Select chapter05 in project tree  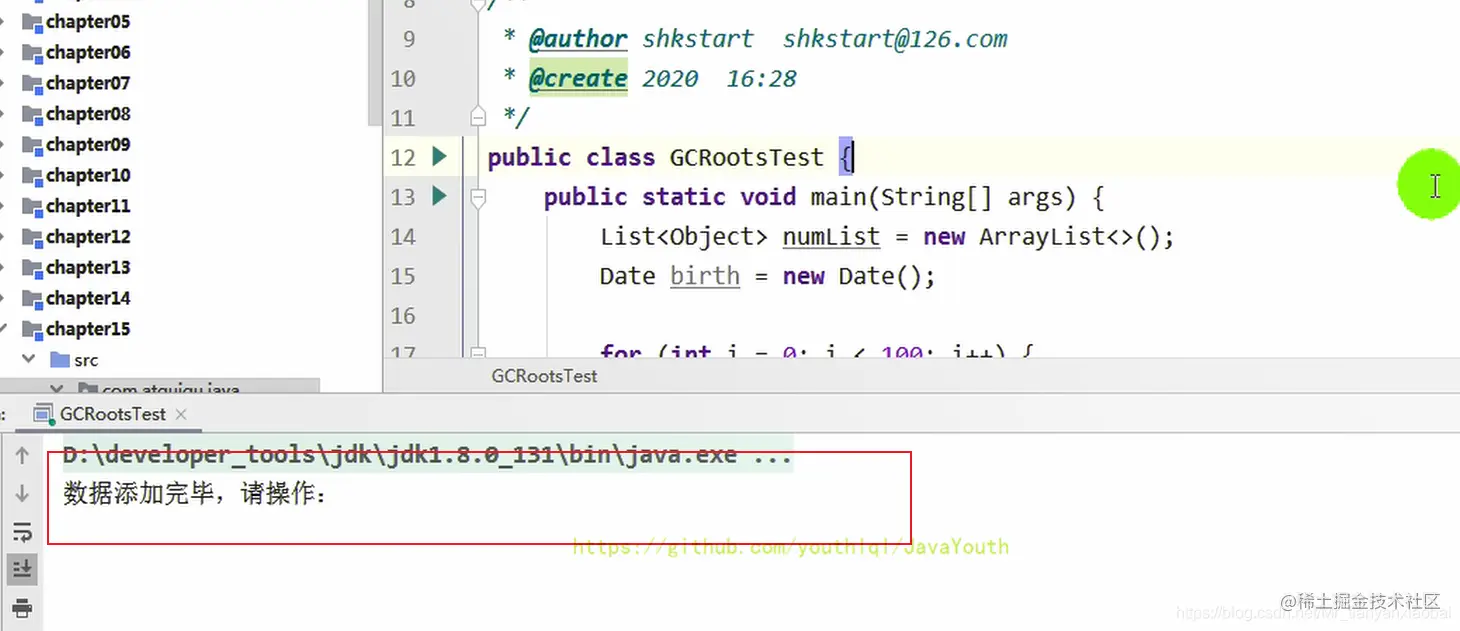coord(88,22)
